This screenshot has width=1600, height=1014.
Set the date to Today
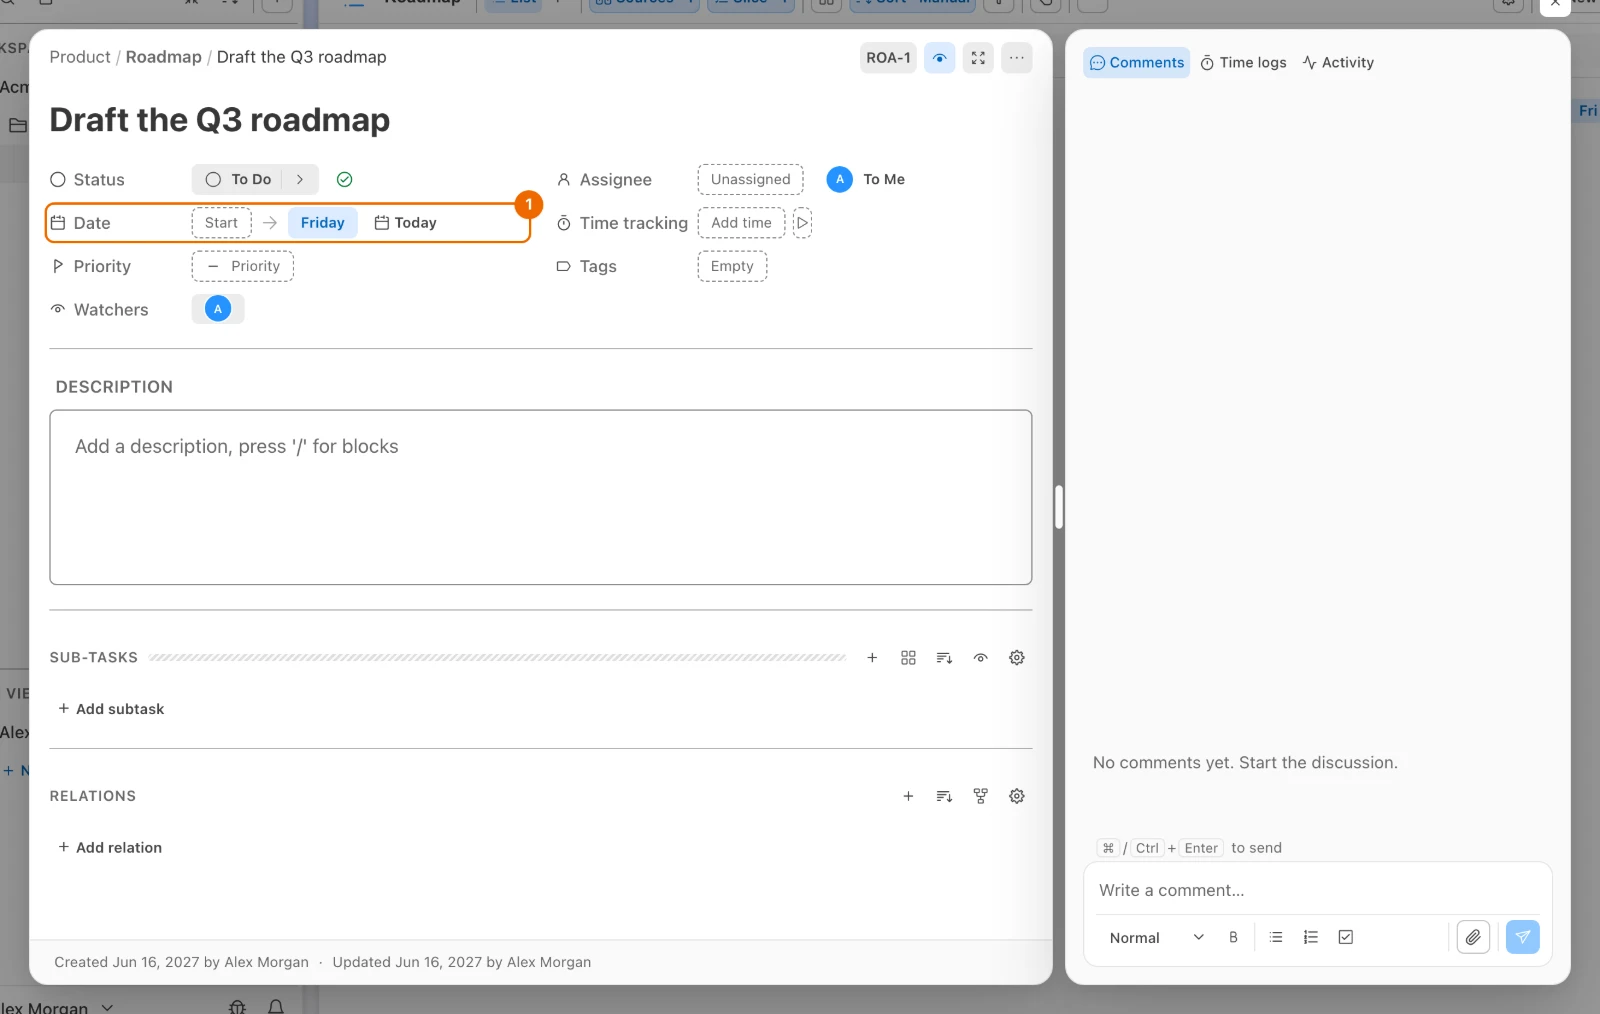pyautogui.click(x=405, y=223)
